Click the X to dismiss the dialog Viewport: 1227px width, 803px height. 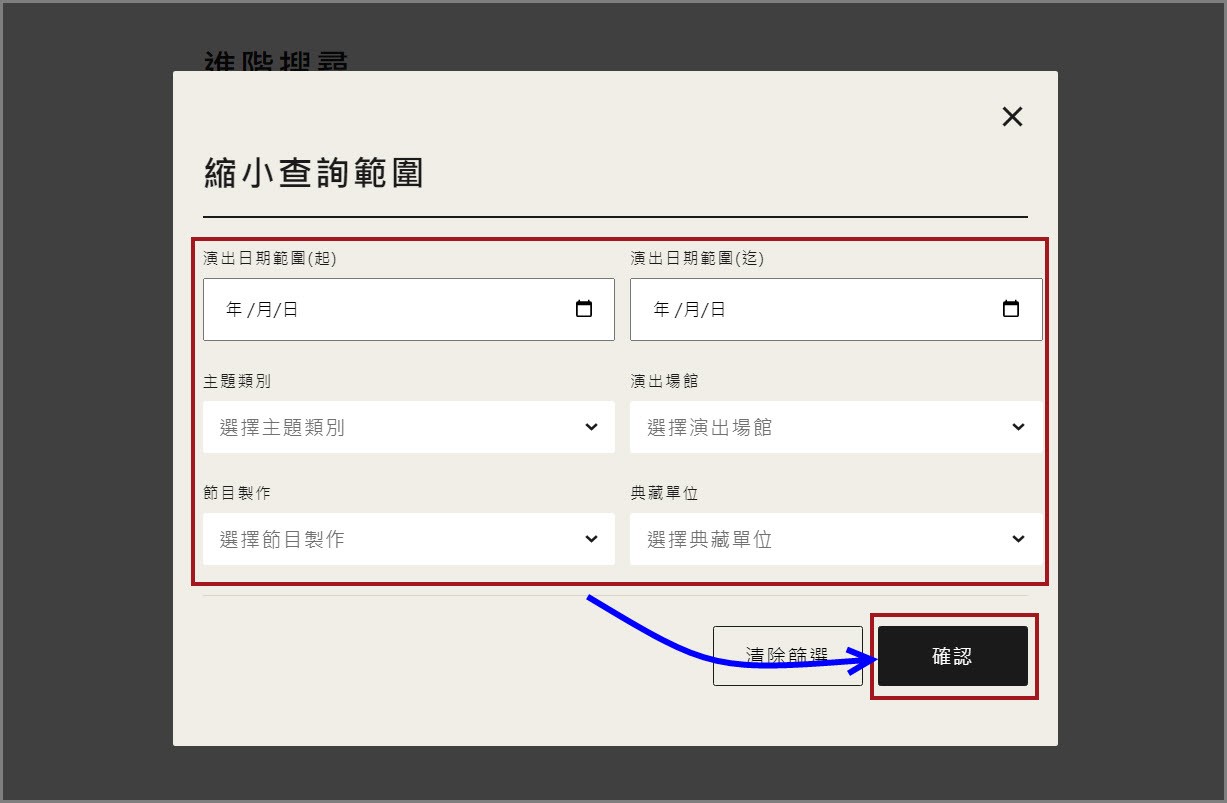point(1012,116)
